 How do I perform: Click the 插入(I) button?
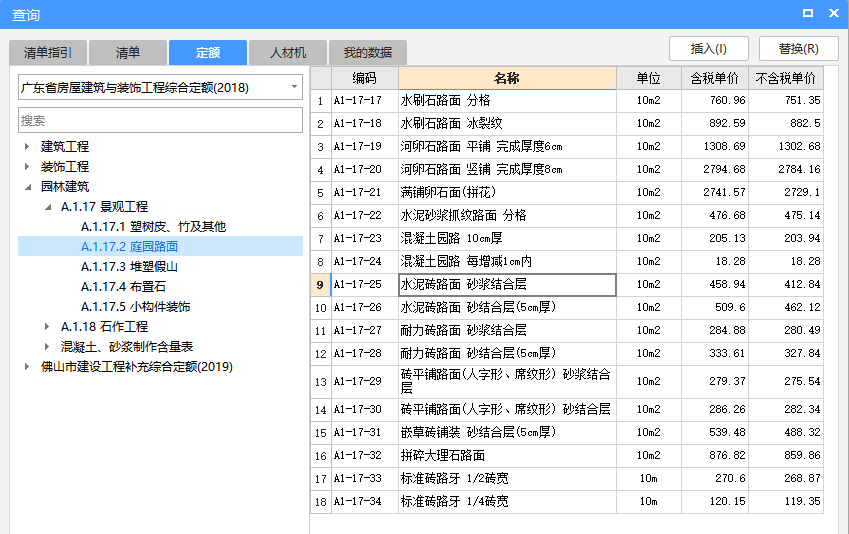709,48
